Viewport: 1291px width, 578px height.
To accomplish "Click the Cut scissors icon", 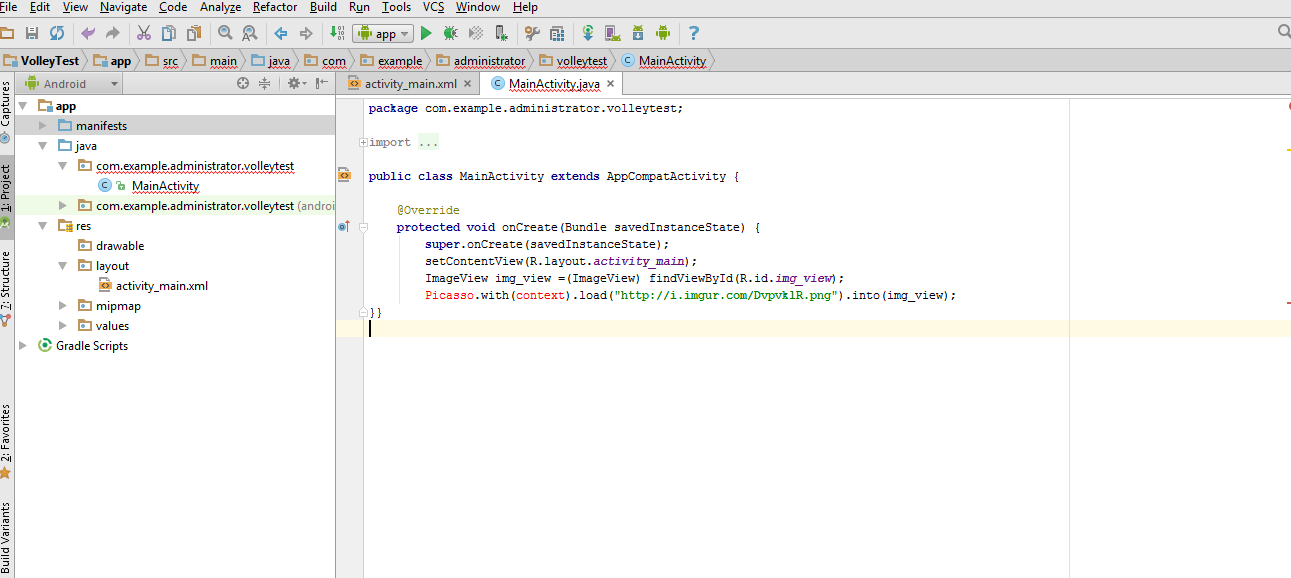I will point(144,33).
